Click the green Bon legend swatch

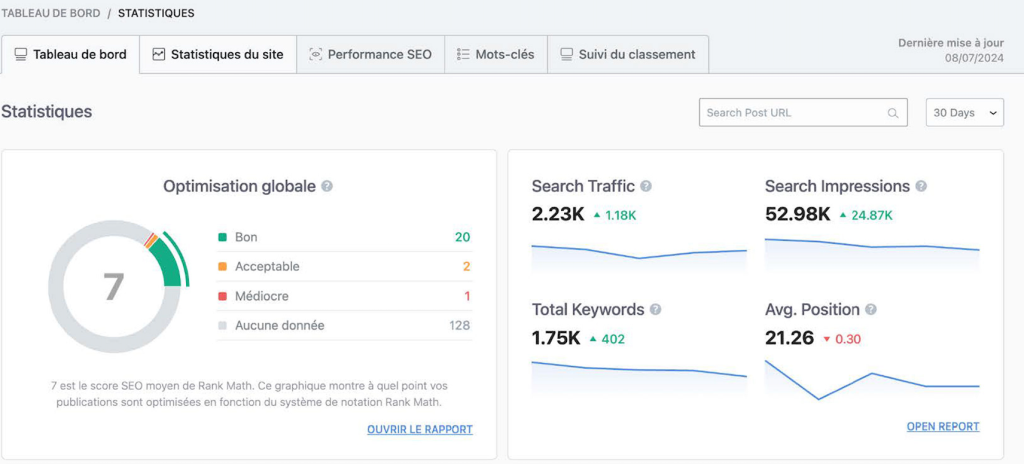click(x=222, y=237)
